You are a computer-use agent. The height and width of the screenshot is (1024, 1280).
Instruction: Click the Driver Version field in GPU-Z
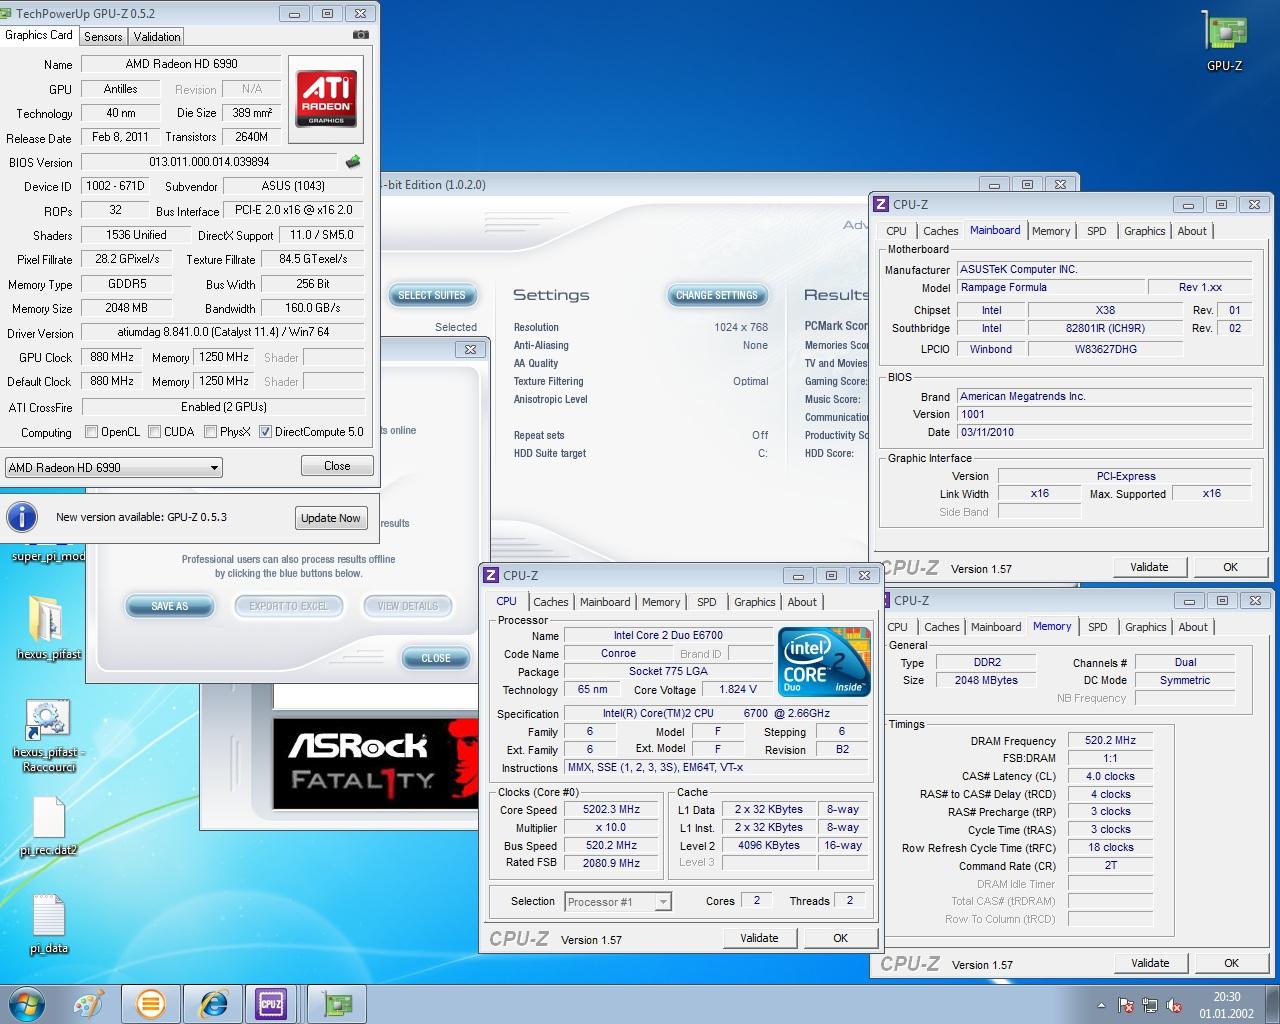[x=223, y=333]
